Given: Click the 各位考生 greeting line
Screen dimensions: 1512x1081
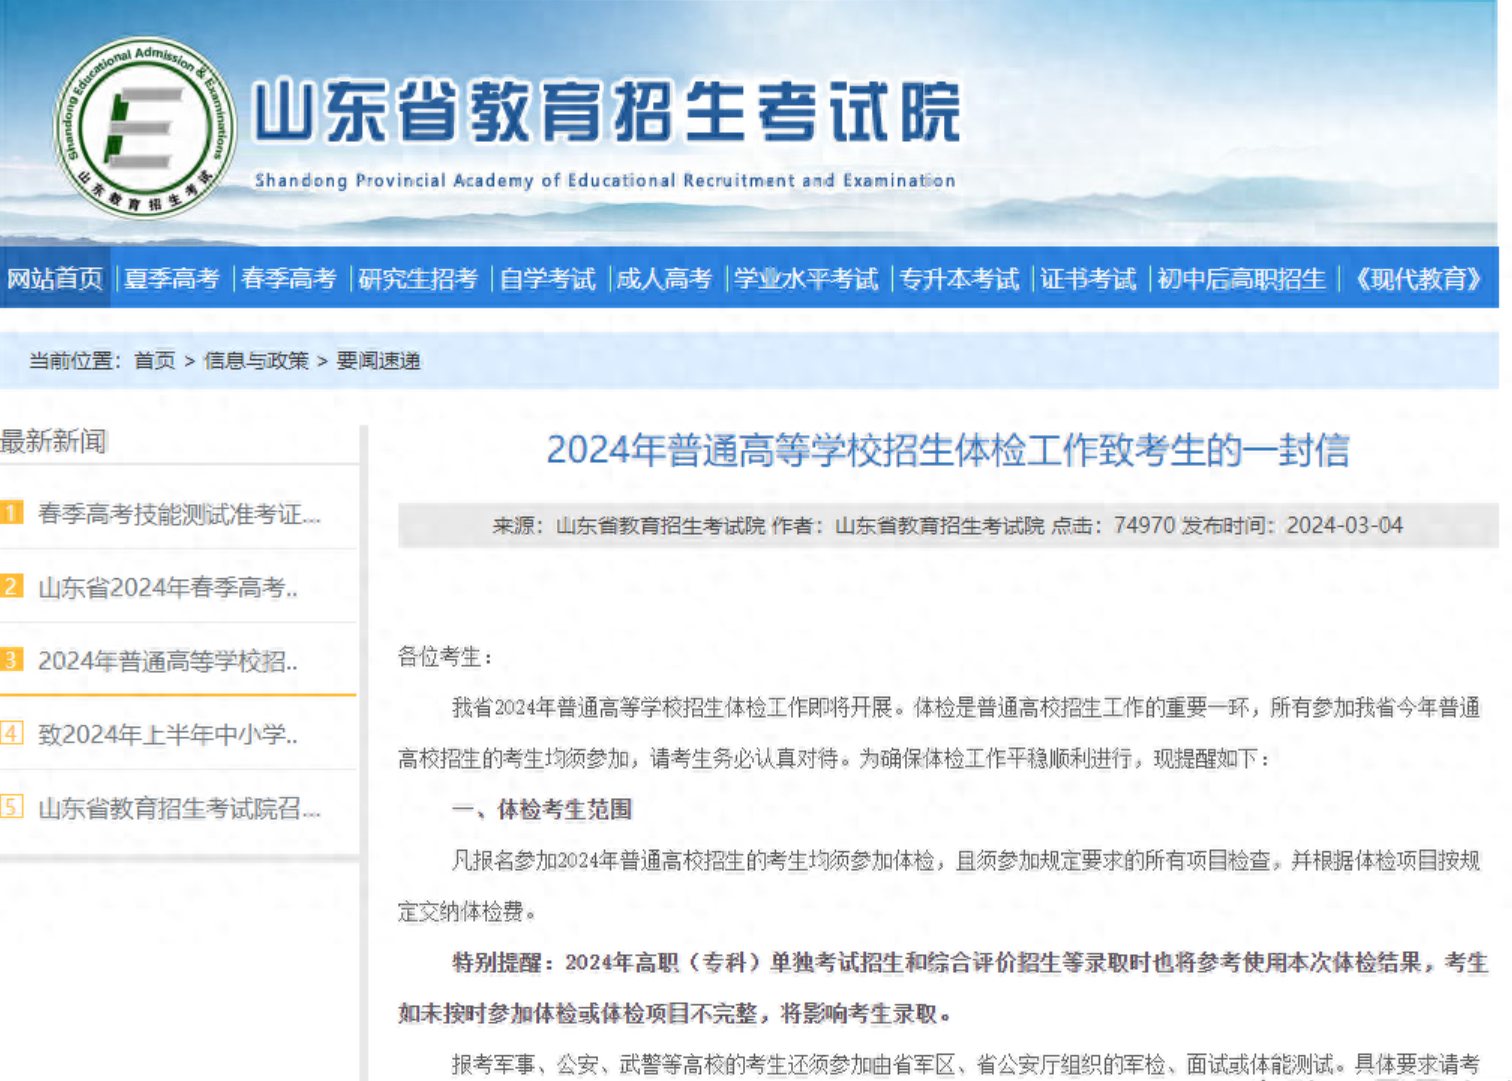Looking at the screenshot, I should [x=445, y=657].
